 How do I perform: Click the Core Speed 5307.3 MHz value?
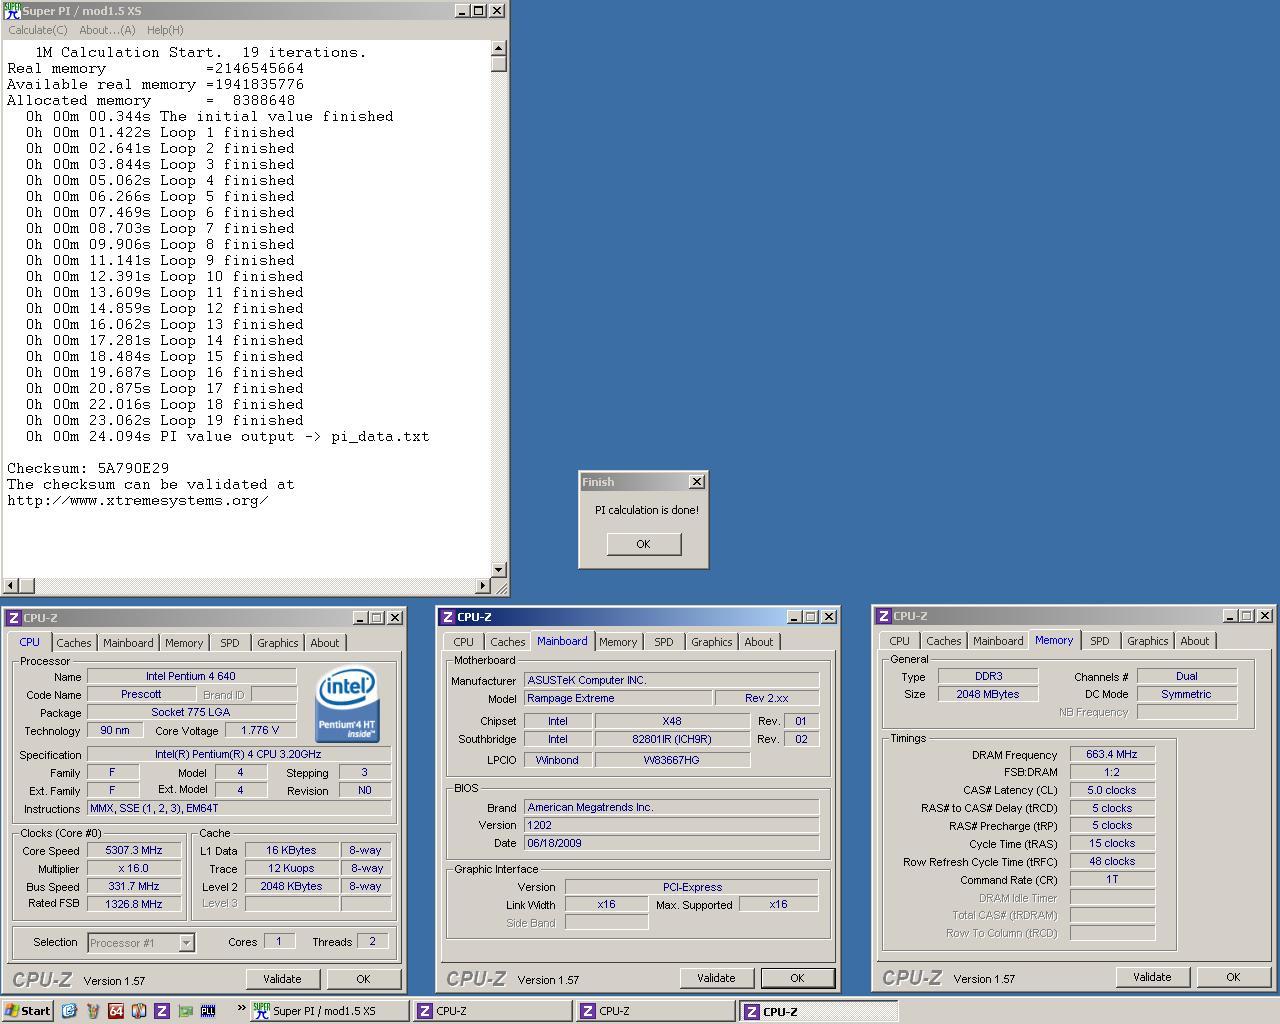click(134, 850)
